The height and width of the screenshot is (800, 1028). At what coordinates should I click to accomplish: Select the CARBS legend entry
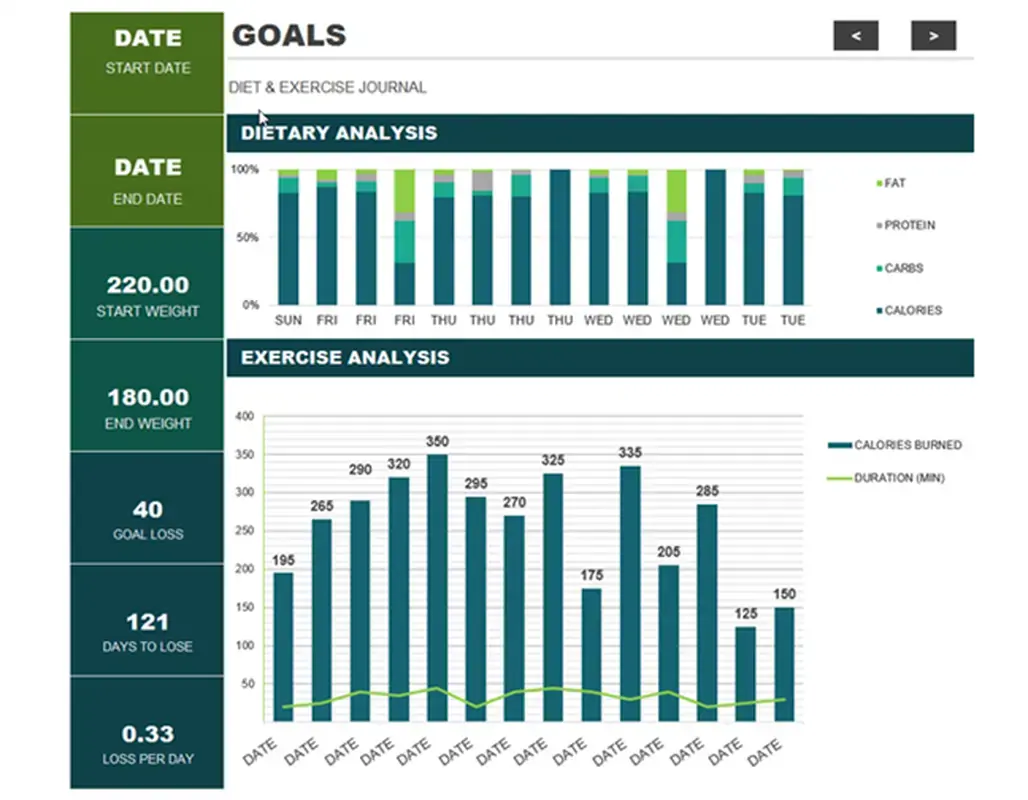point(902,269)
